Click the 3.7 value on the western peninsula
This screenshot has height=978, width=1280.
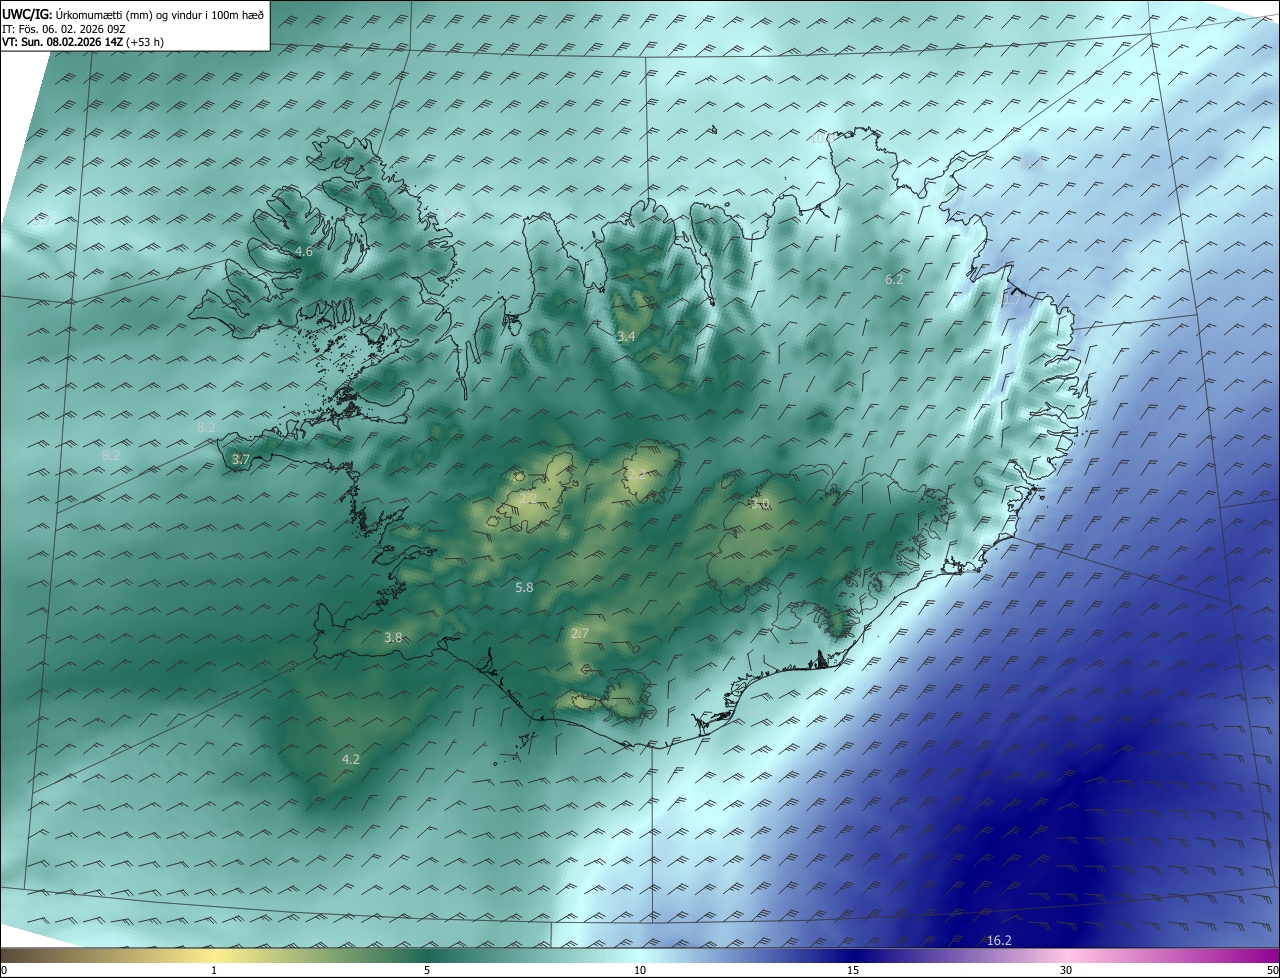pos(240,460)
